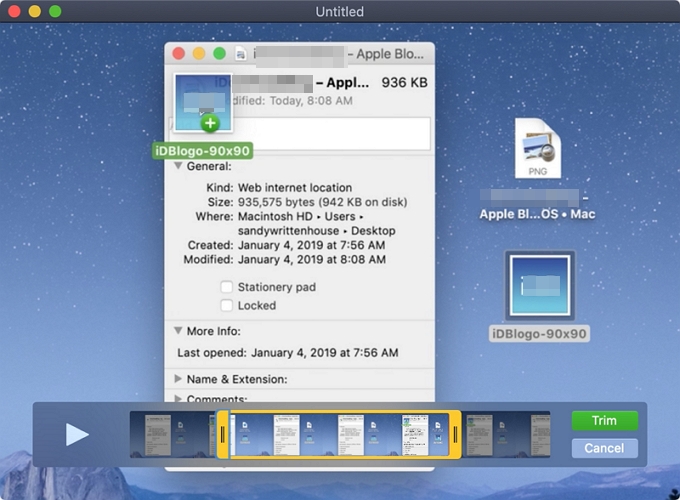This screenshot has height=500, width=680.
Task: Select the PNG file icon on desktop
Action: click(x=537, y=149)
